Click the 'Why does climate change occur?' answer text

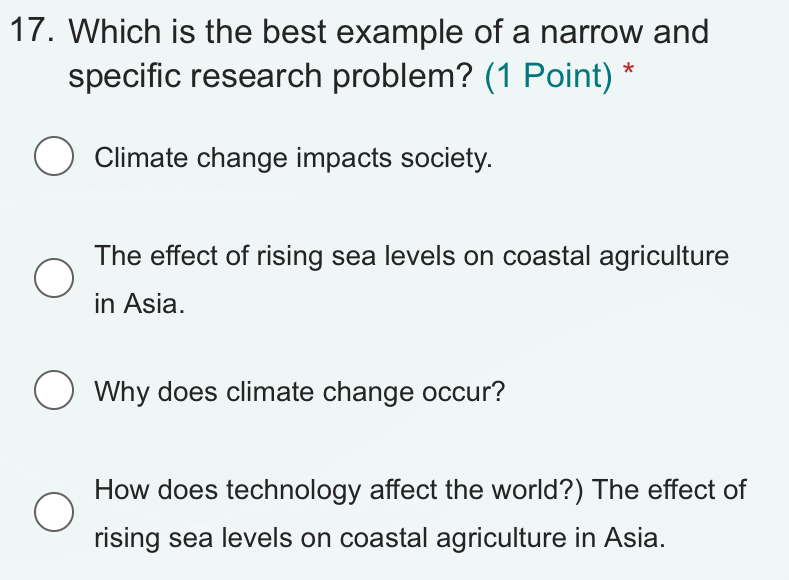[x=299, y=392]
